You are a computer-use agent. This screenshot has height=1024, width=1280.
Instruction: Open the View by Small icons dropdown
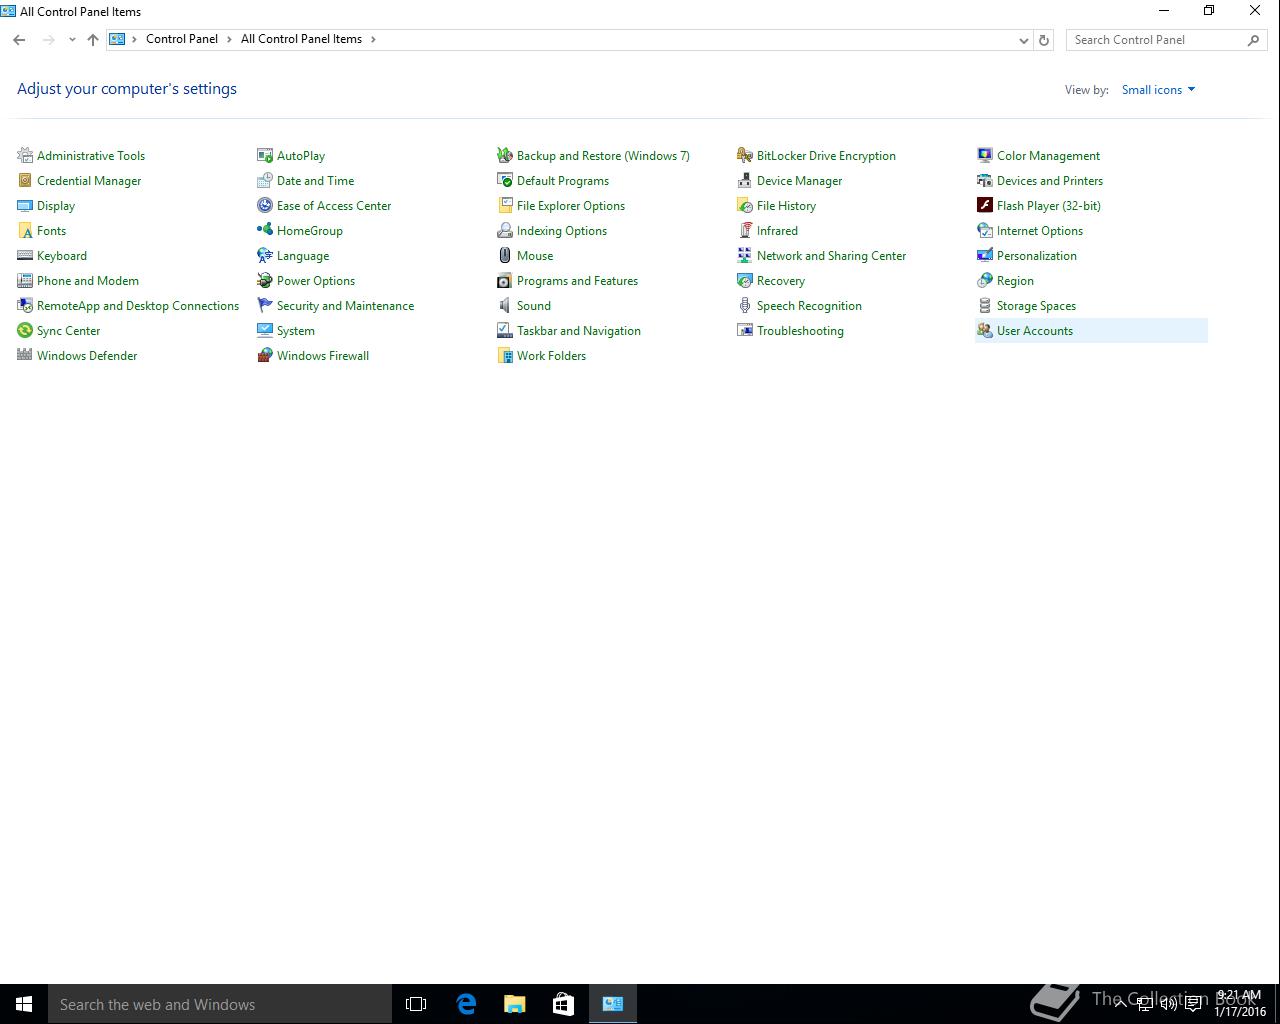1158,90
